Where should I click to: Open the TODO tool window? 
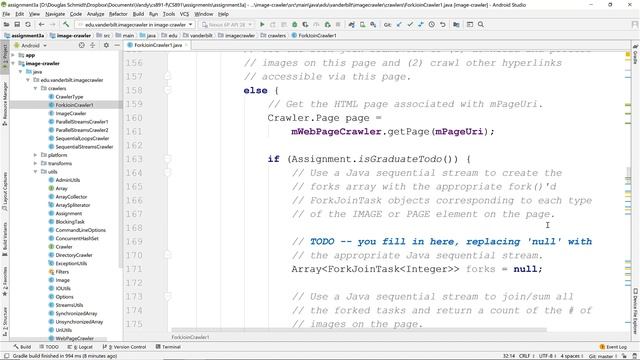(49, 347)
